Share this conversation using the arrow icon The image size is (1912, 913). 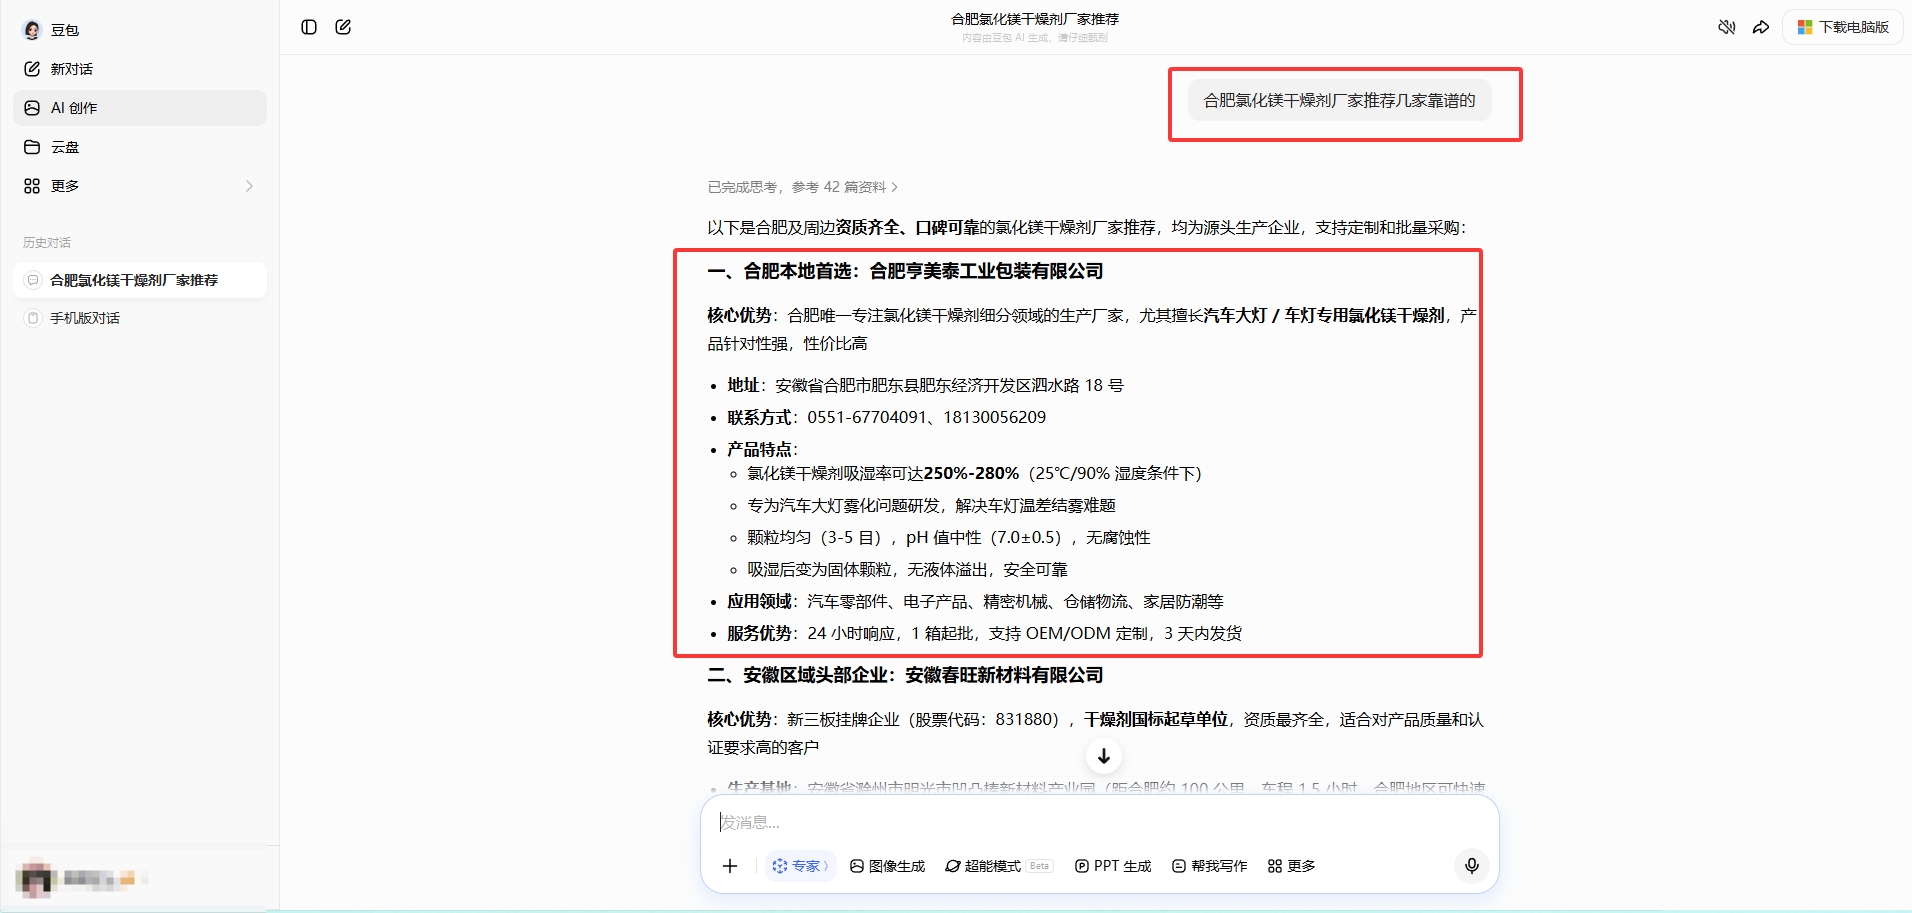coord(1761,27)
